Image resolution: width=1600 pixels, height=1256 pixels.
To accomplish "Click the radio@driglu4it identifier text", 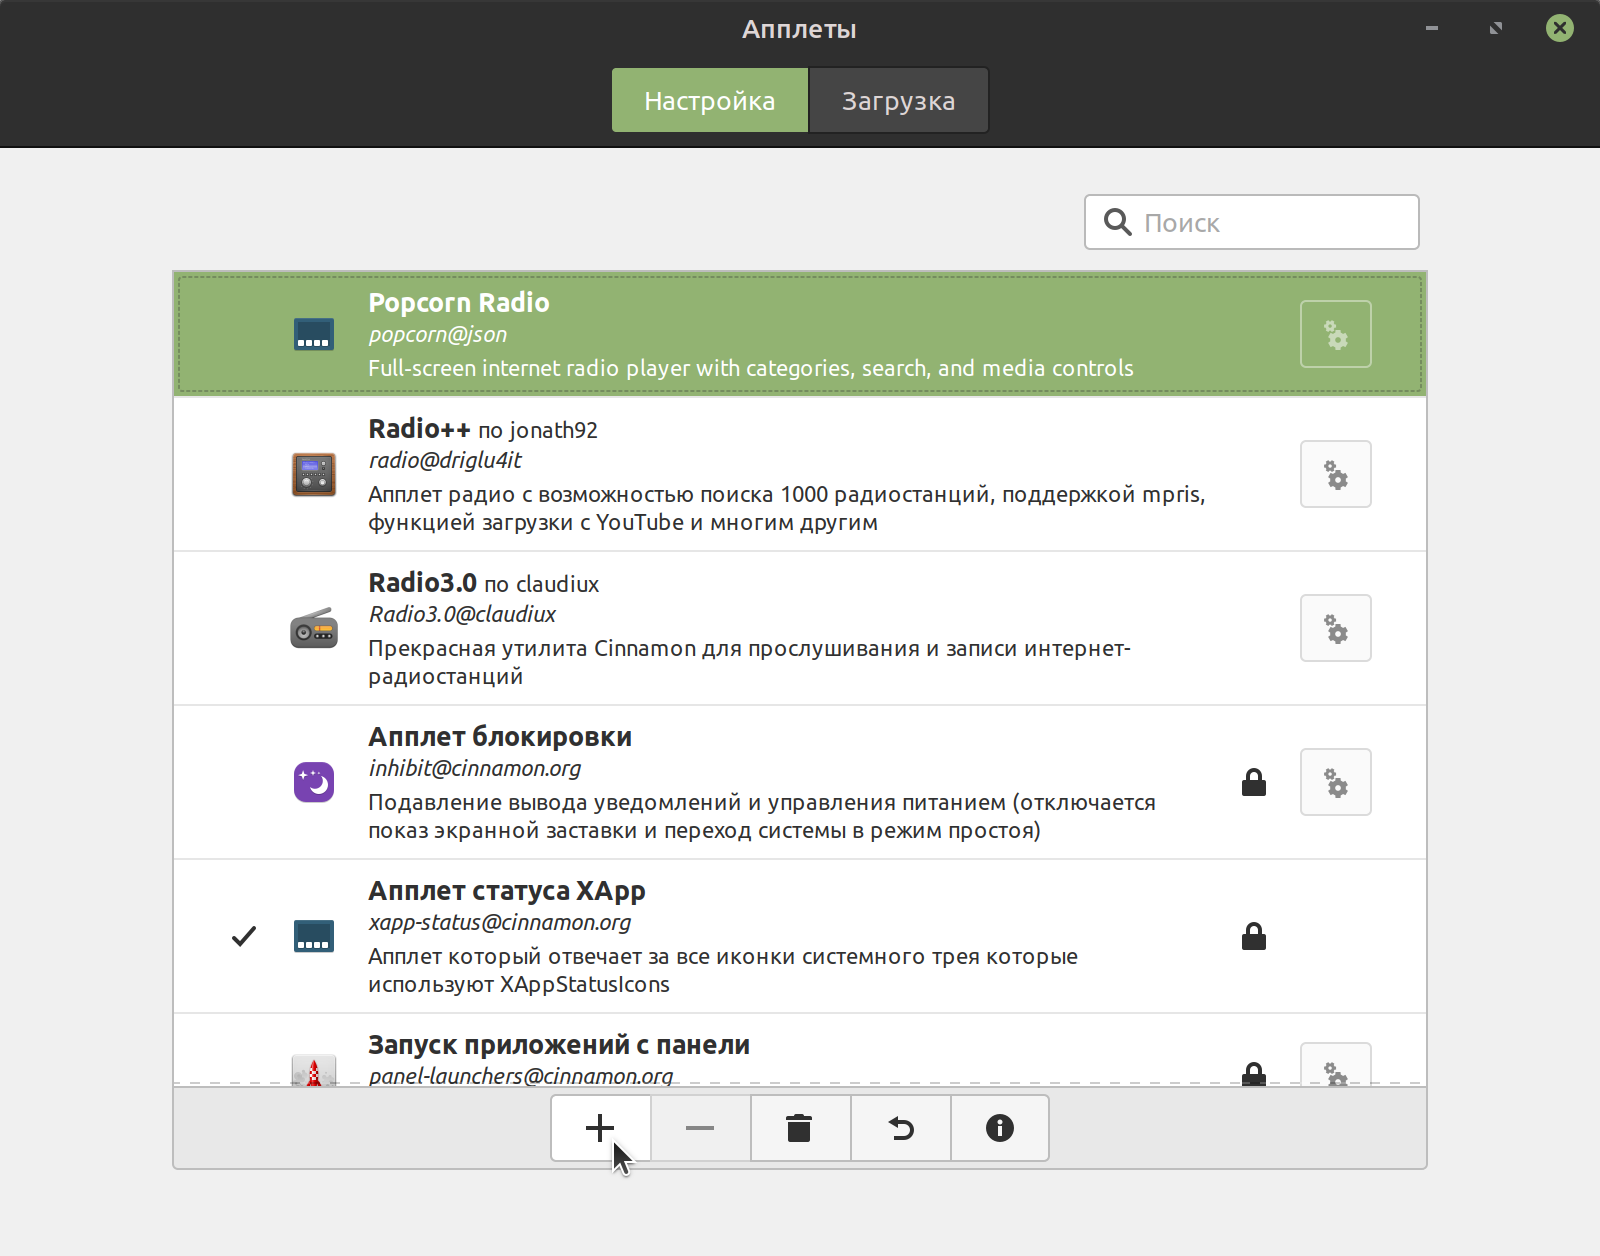I will point(445,460).
